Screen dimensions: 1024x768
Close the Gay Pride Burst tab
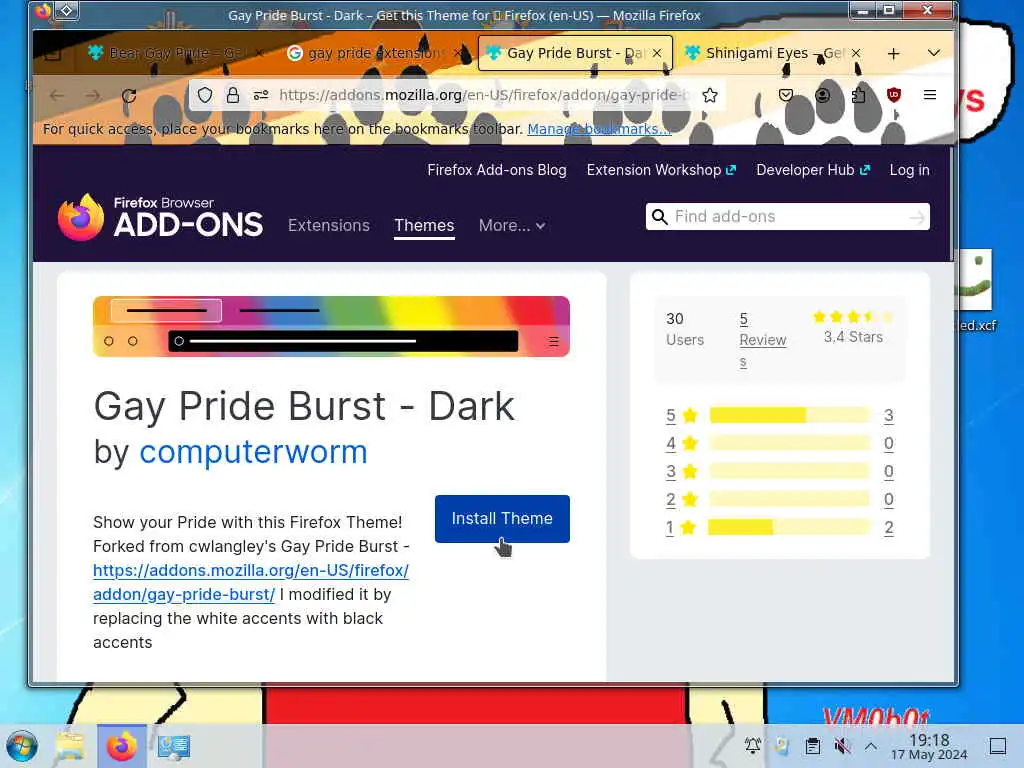pyautogui.click(x=658, y=53)
